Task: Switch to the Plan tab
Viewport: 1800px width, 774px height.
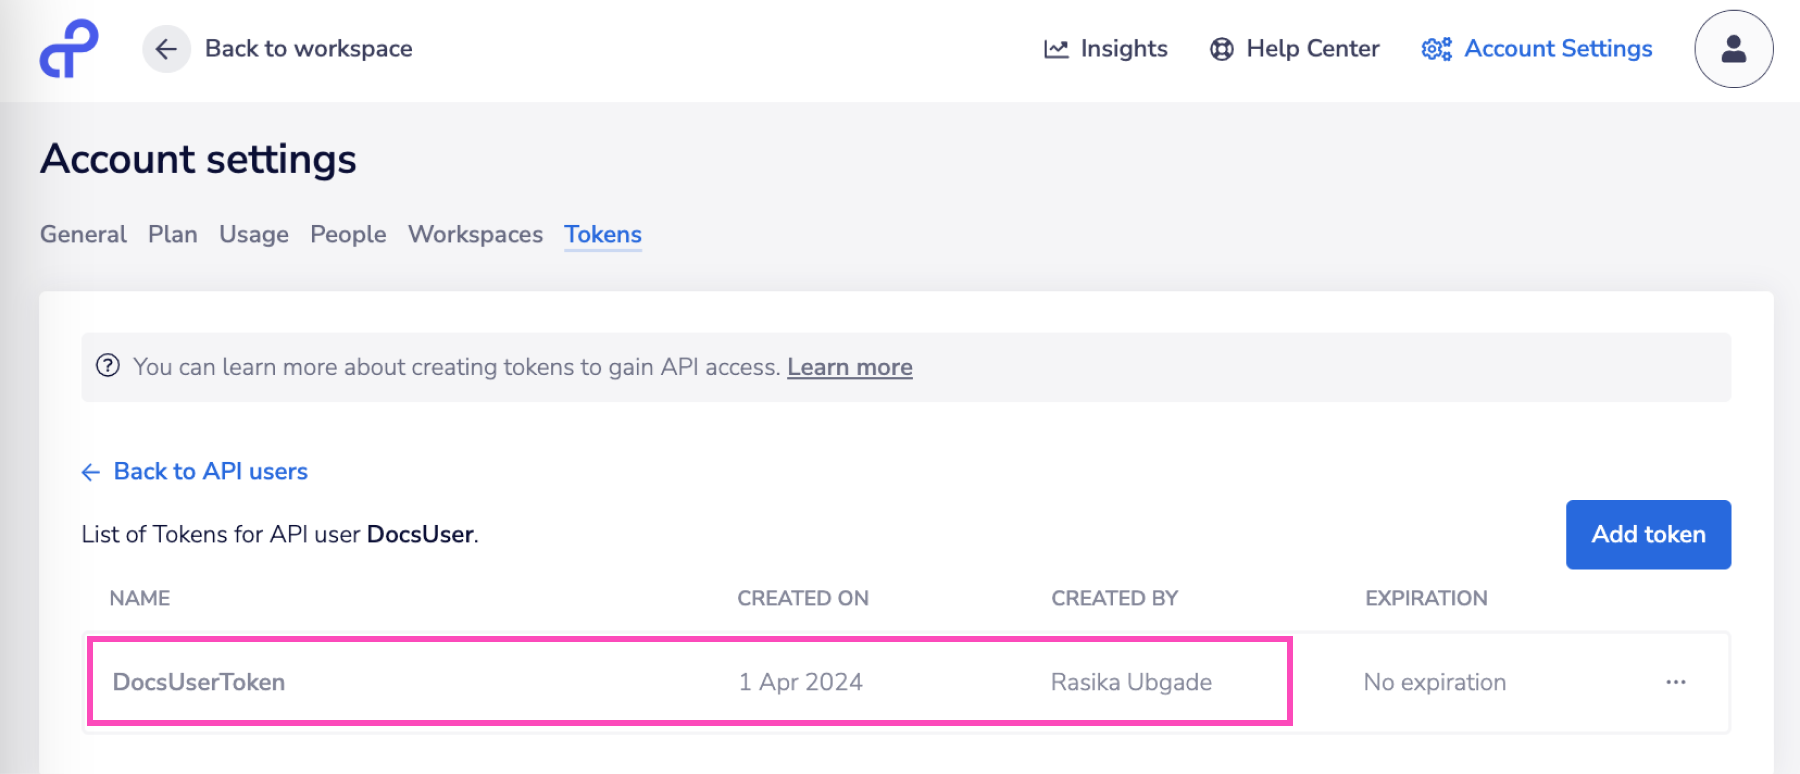Action: coord(173,234)
